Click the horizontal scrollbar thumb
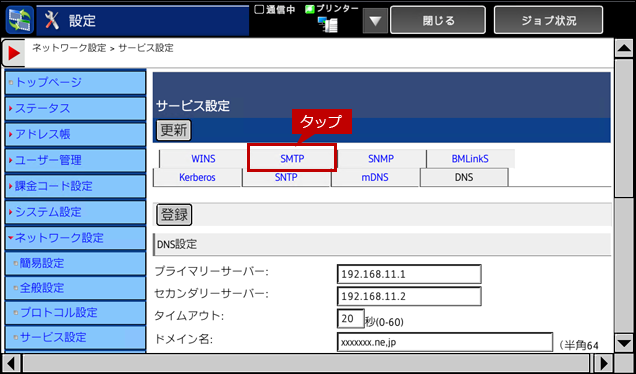This screenshot has height=374, width=636. pos(306,363)
